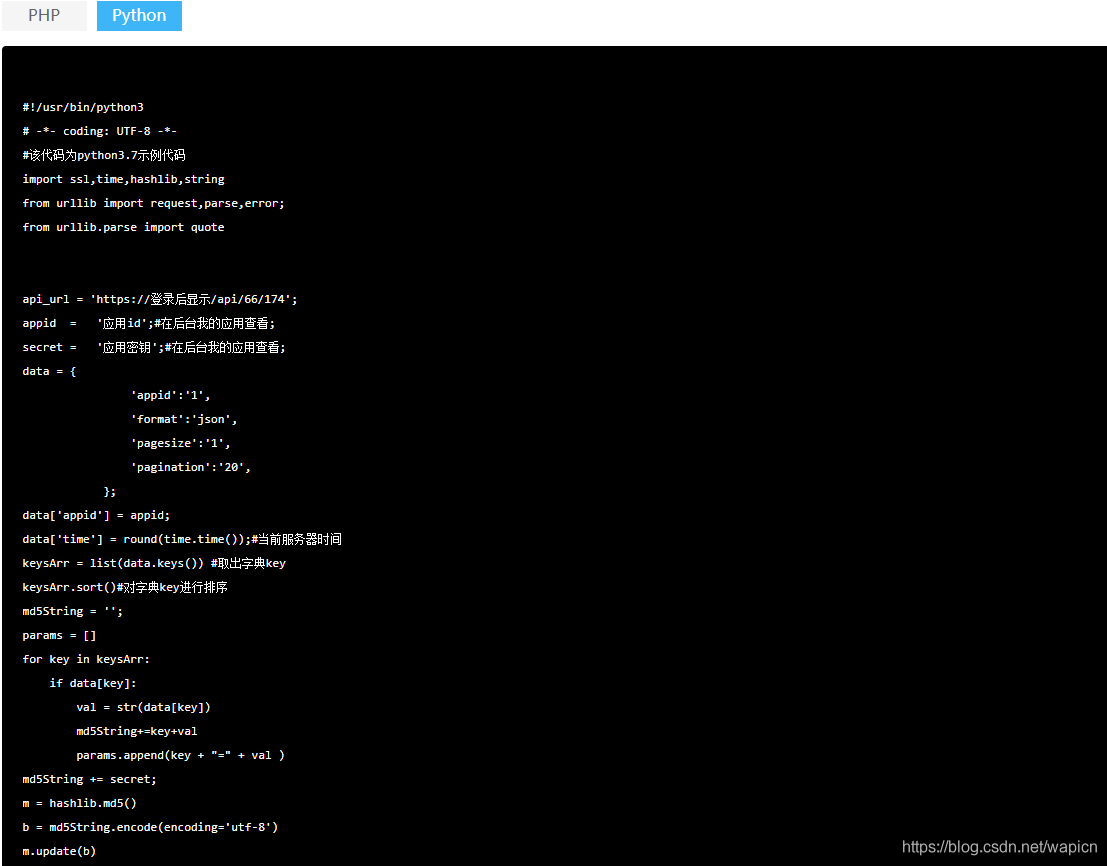This screenshot has height=866, width=1107.
Task: Click the keysArr.sort() line
Action: (x=125, y=587)
